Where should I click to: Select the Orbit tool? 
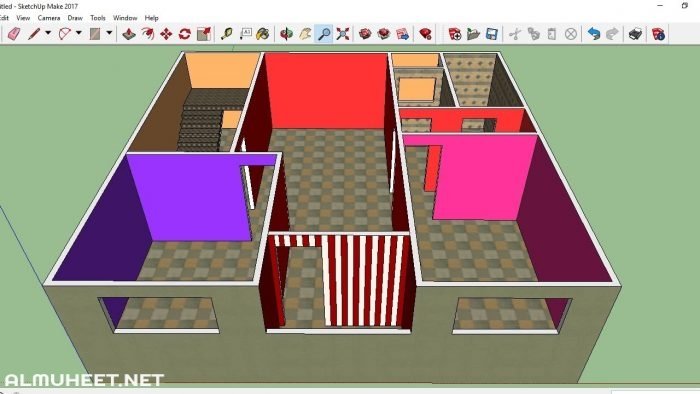286,33
